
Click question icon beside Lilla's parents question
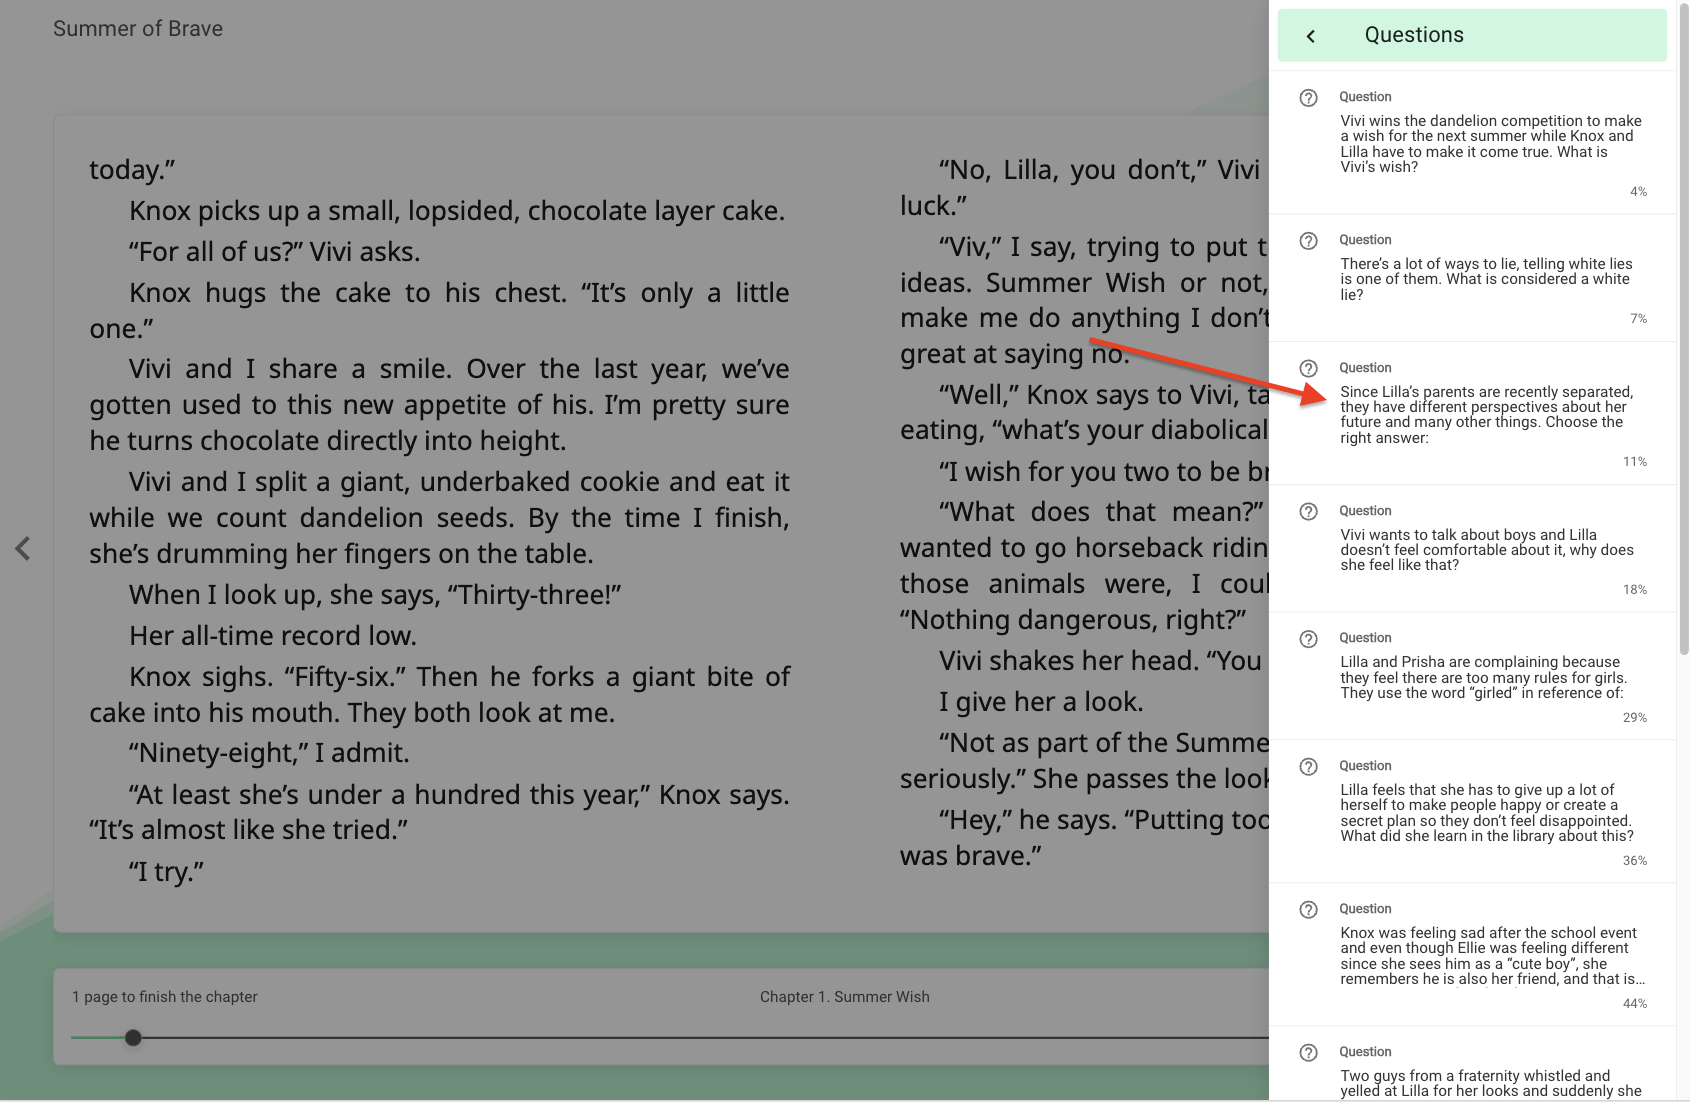pos(1308,369)
